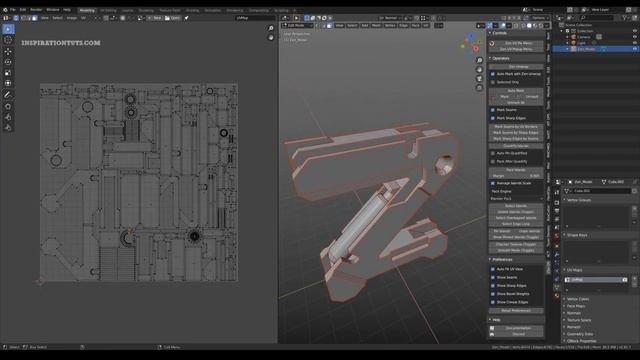The height and width of the screenshot is (360, 640).
Task: Toggle the Mark Seams checkbox
Action: coord(493,110)
